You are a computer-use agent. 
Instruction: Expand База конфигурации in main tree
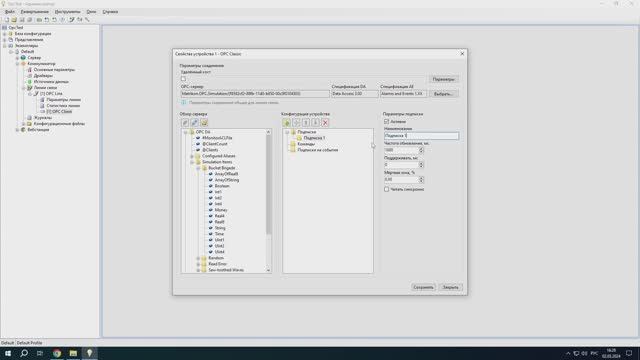[x=4, y=34]
